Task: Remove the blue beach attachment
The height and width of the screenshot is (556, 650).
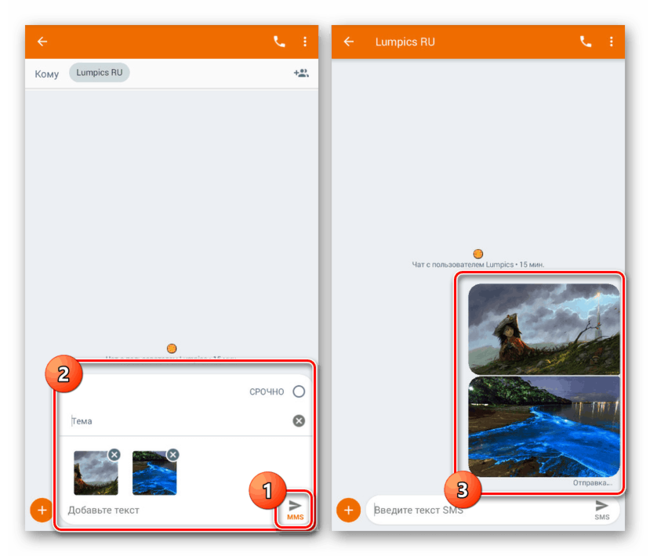Action: click(x=173, y=455)
